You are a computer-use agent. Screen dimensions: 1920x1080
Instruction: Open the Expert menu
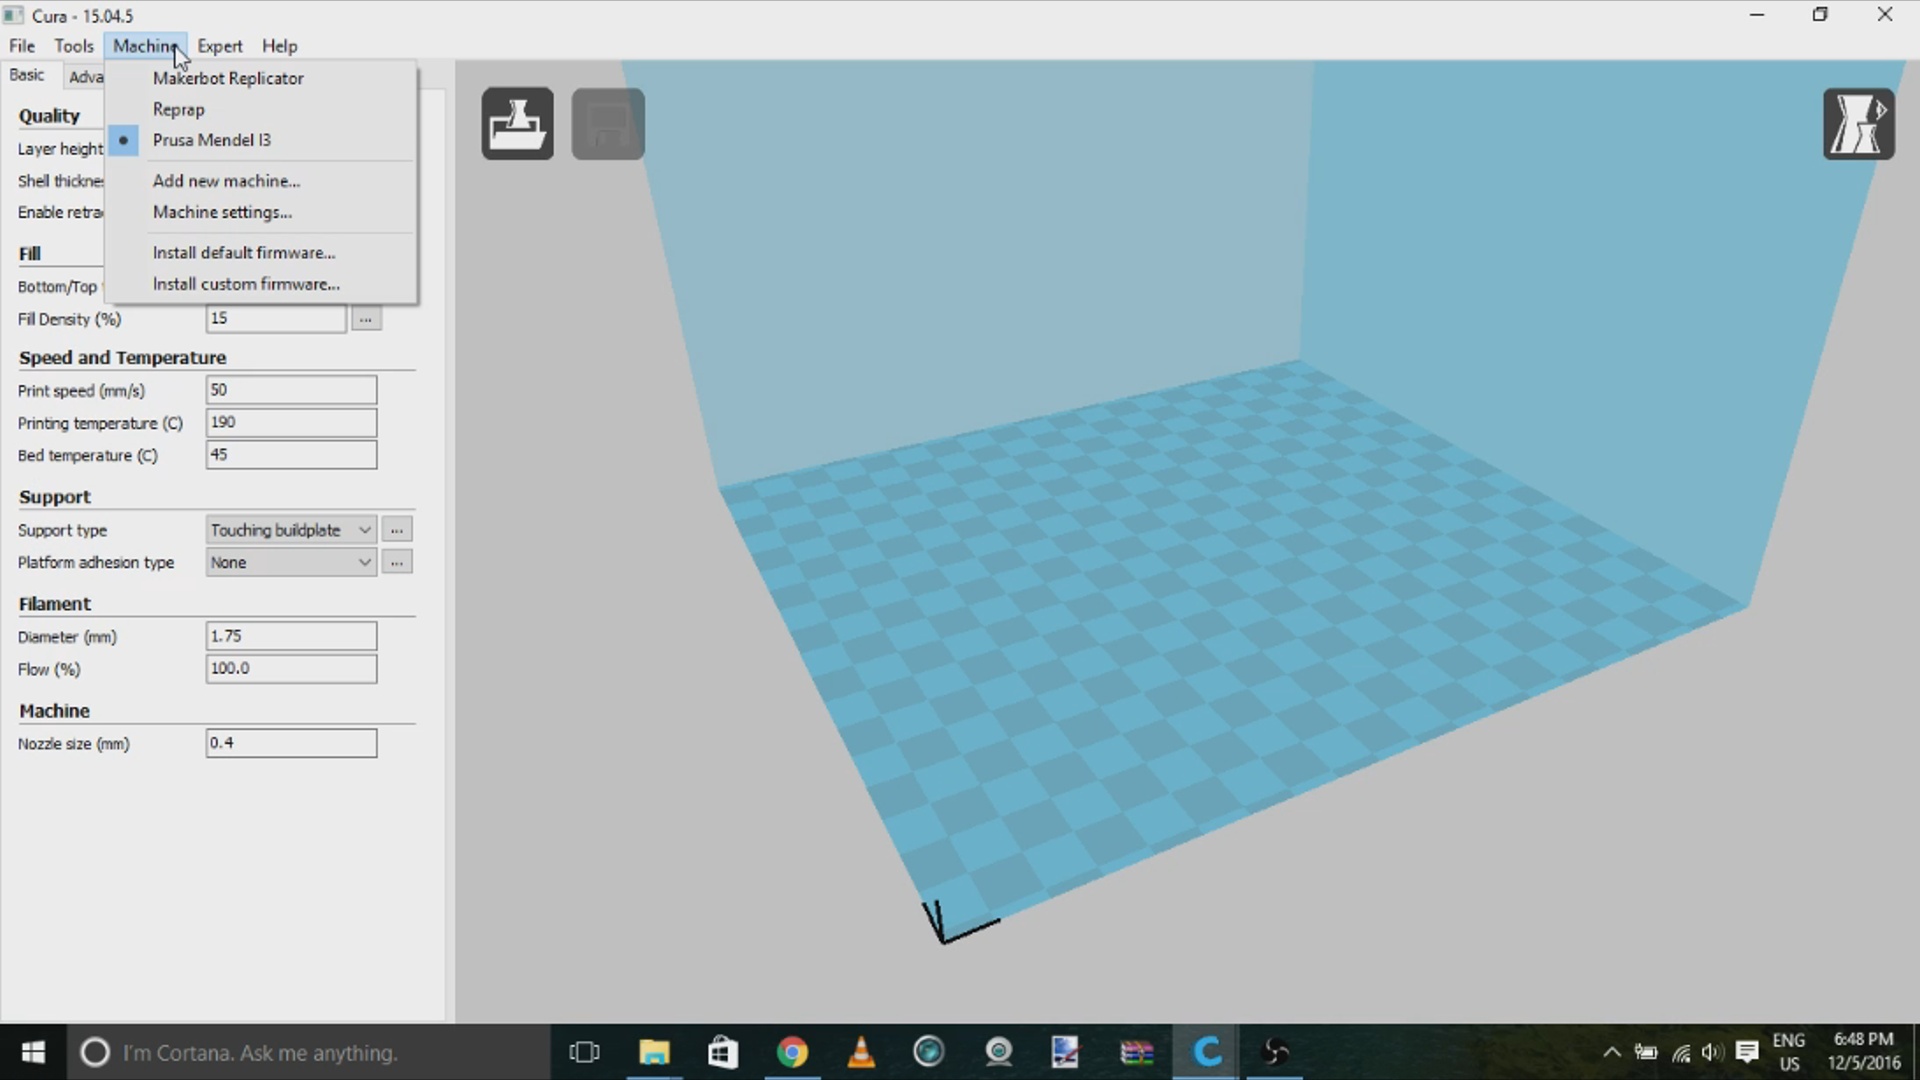[219, 46]
